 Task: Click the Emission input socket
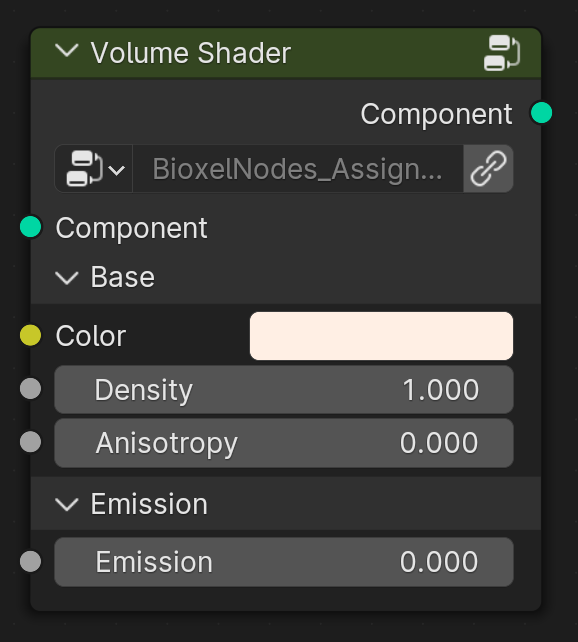pos(31,561)
